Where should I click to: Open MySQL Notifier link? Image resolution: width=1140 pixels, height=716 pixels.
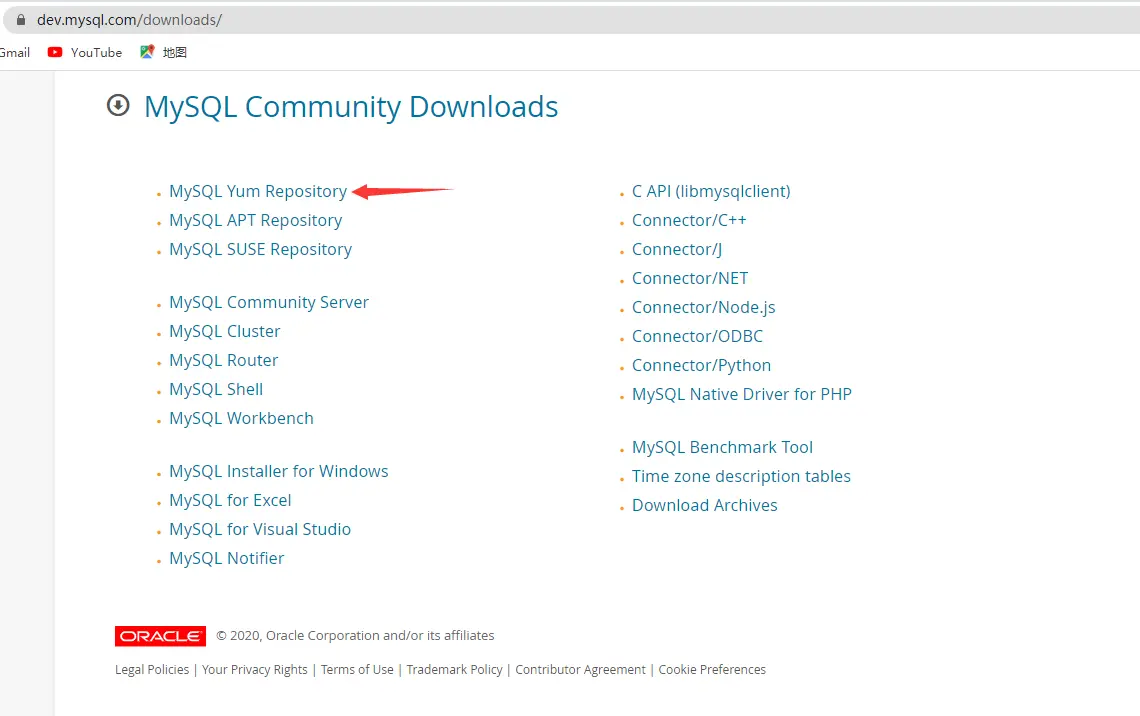pyautogui.click(x=227, y=559)
